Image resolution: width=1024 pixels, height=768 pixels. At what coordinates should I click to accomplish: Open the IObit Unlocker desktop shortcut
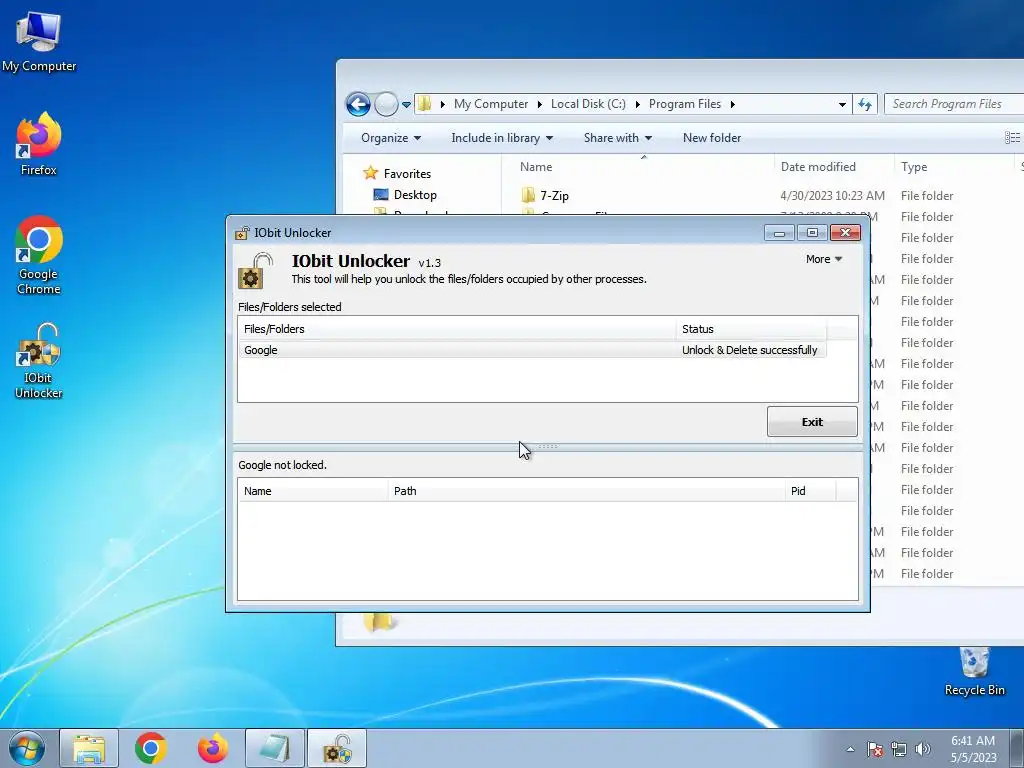[39, 360]
